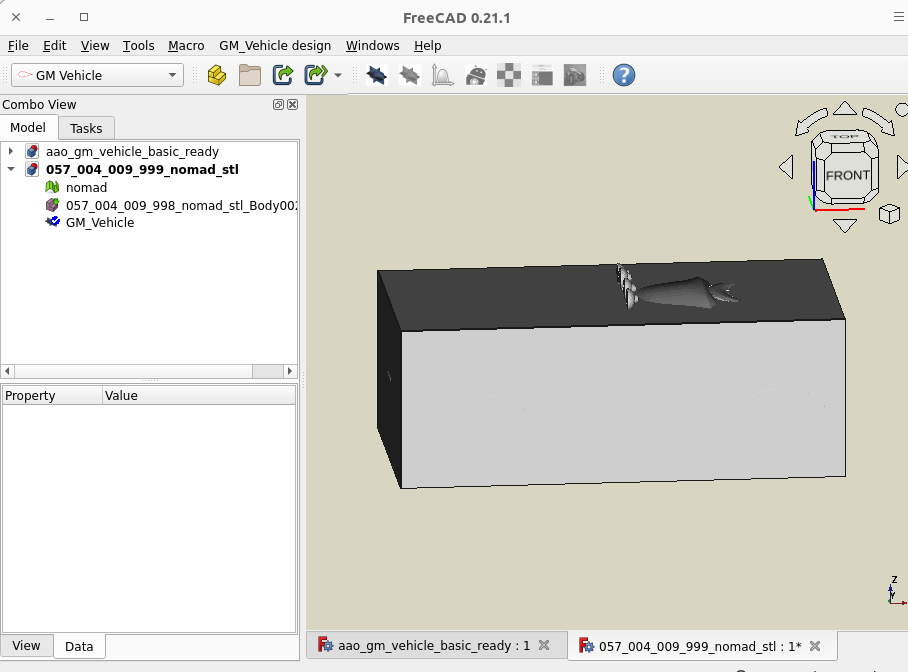Switch to the Tasks tab
Image resolution: width=908 pixels, height=672 pixels.
coord(86,128)
